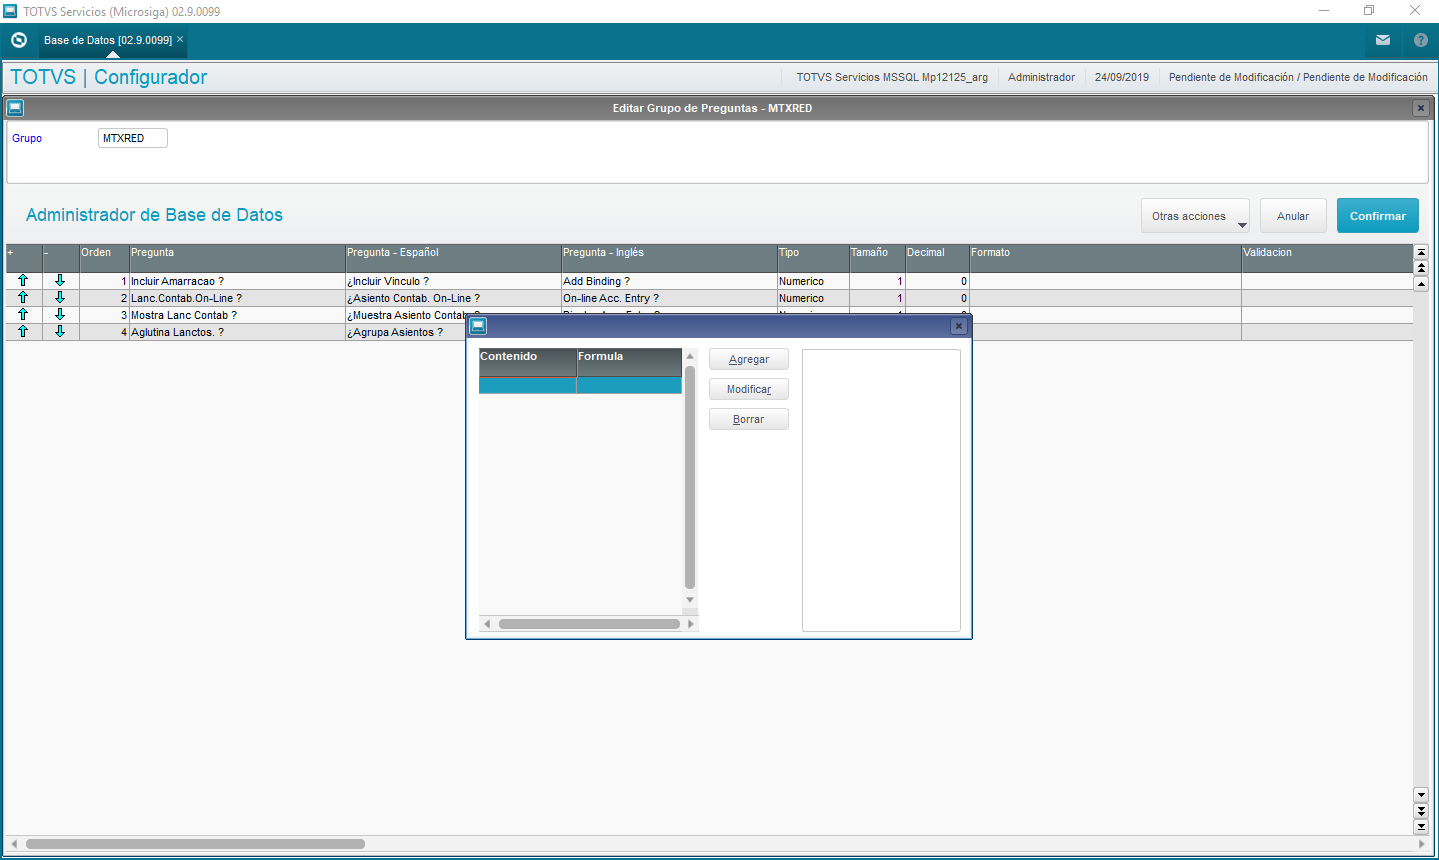1439x860 pixels.
Task: Click the popup list horizontal scrollbar left arrow
Action: click(487, 624)
